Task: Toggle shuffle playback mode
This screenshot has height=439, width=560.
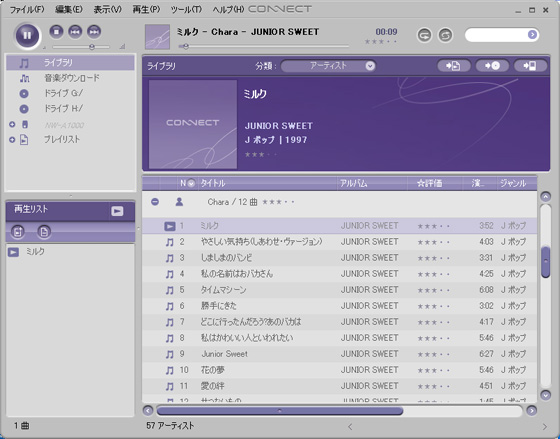Action: click(x=445, y=35)
